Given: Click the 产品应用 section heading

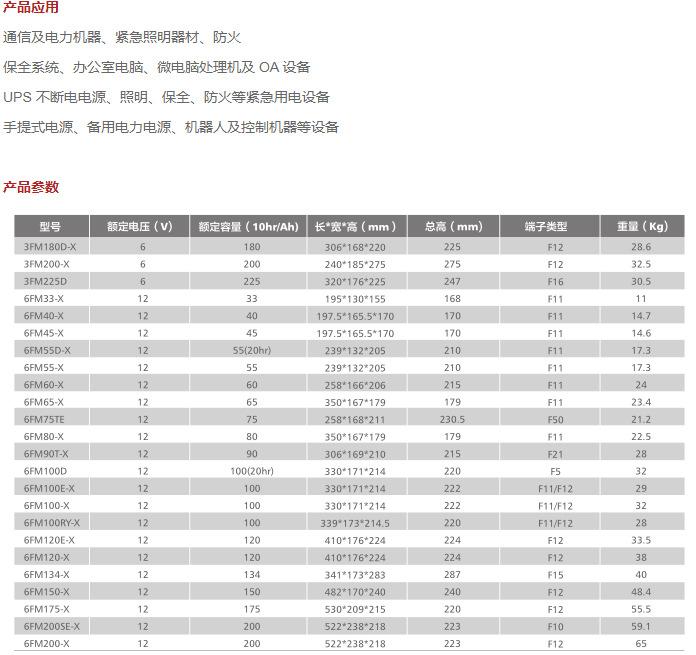Looking at the screenshot, I should pos(31,7).
